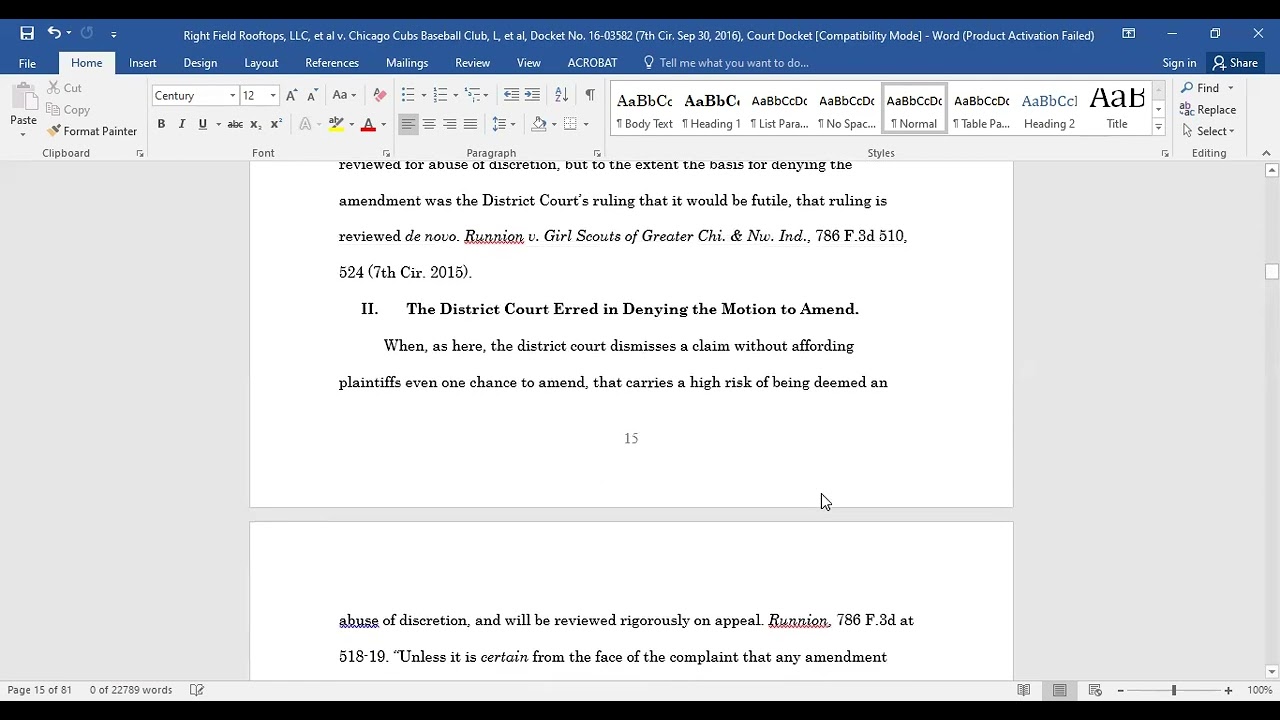Switch to the Mailings tab
Image resolution: width=1280 pixels, height=720 pixels.
pyautogui.click(x=407, y=63)
